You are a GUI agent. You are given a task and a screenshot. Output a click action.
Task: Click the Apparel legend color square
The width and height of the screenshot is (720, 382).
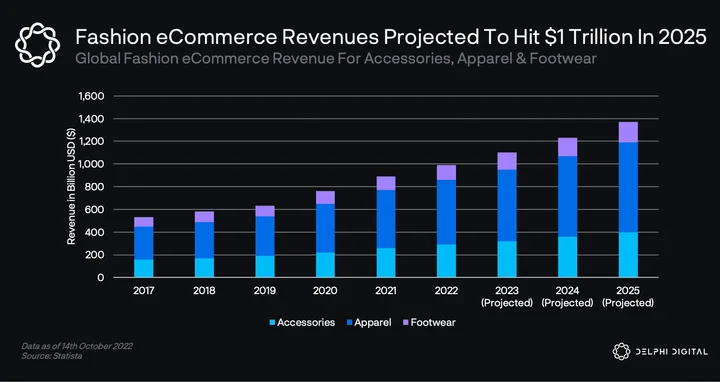point(349,323)
